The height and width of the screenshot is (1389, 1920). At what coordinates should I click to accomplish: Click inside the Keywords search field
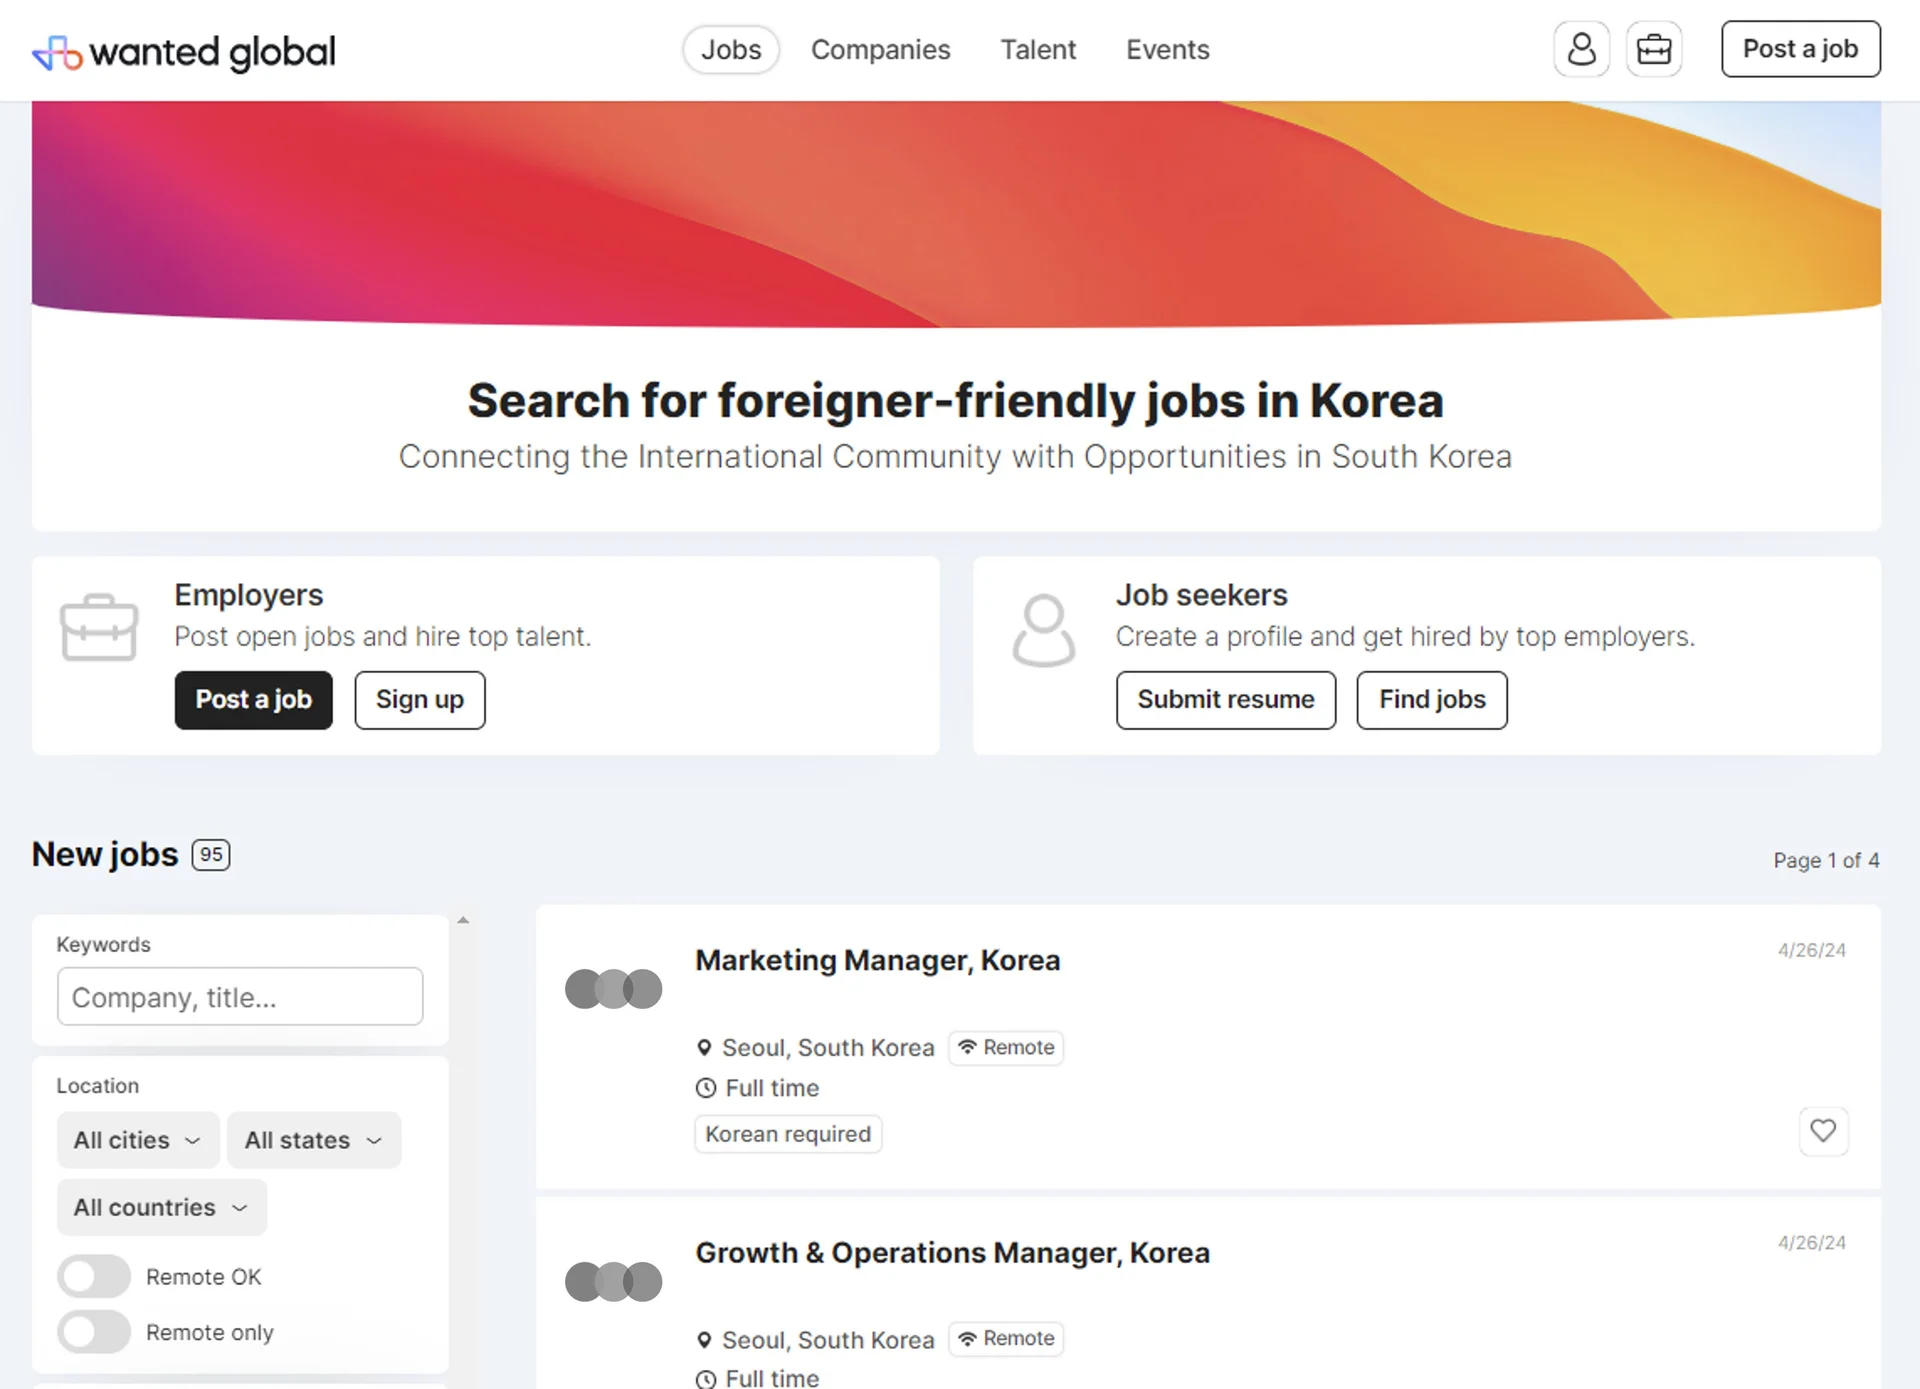click(239, 996)
